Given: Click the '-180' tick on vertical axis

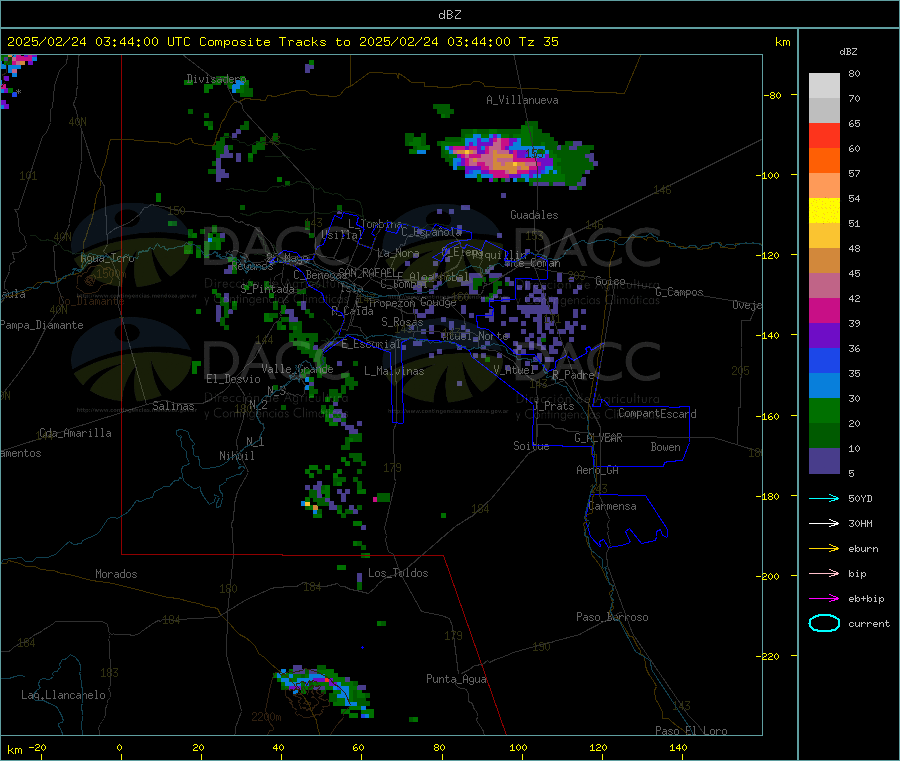Looking at the screenshot, I should (x=770, y=496).
